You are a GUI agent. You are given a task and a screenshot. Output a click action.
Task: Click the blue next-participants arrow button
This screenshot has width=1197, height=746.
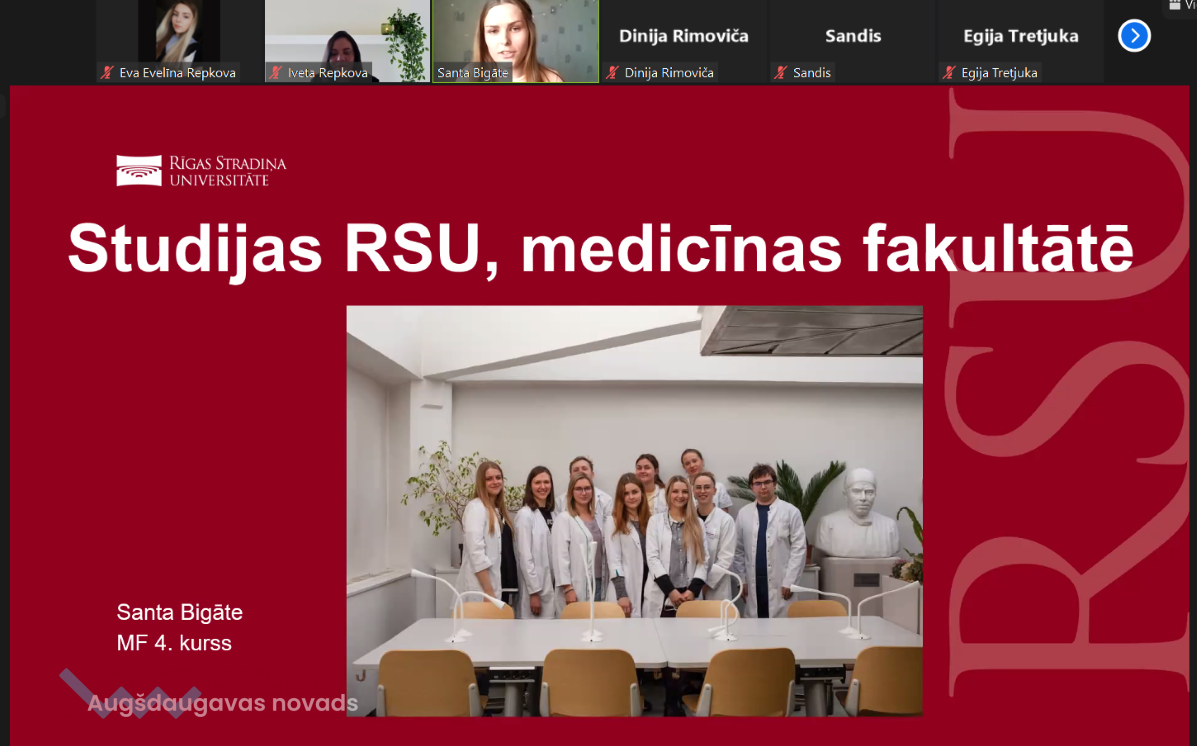point(1134,36)
